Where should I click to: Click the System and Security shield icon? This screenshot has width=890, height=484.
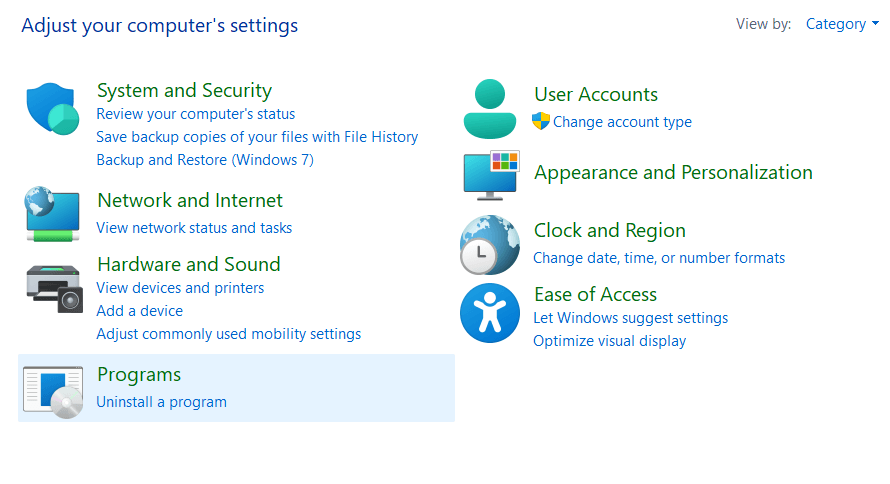53,108
